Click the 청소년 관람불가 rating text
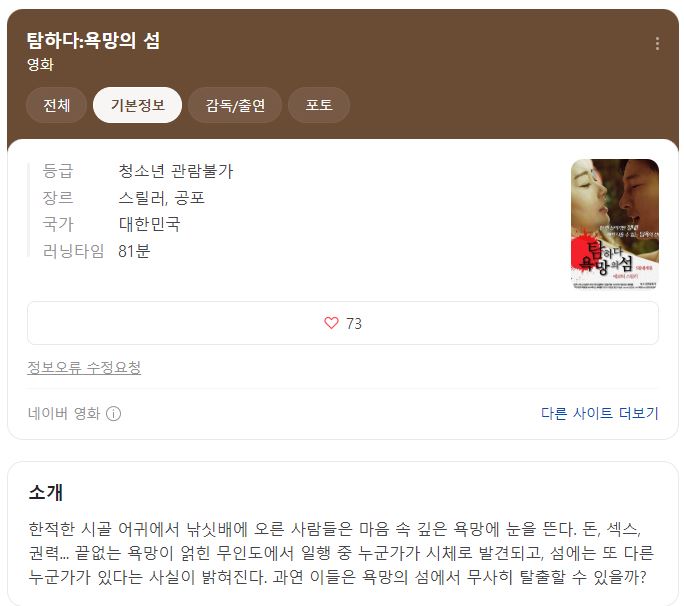This screenshot has width=684, height=606. (176, 171)
